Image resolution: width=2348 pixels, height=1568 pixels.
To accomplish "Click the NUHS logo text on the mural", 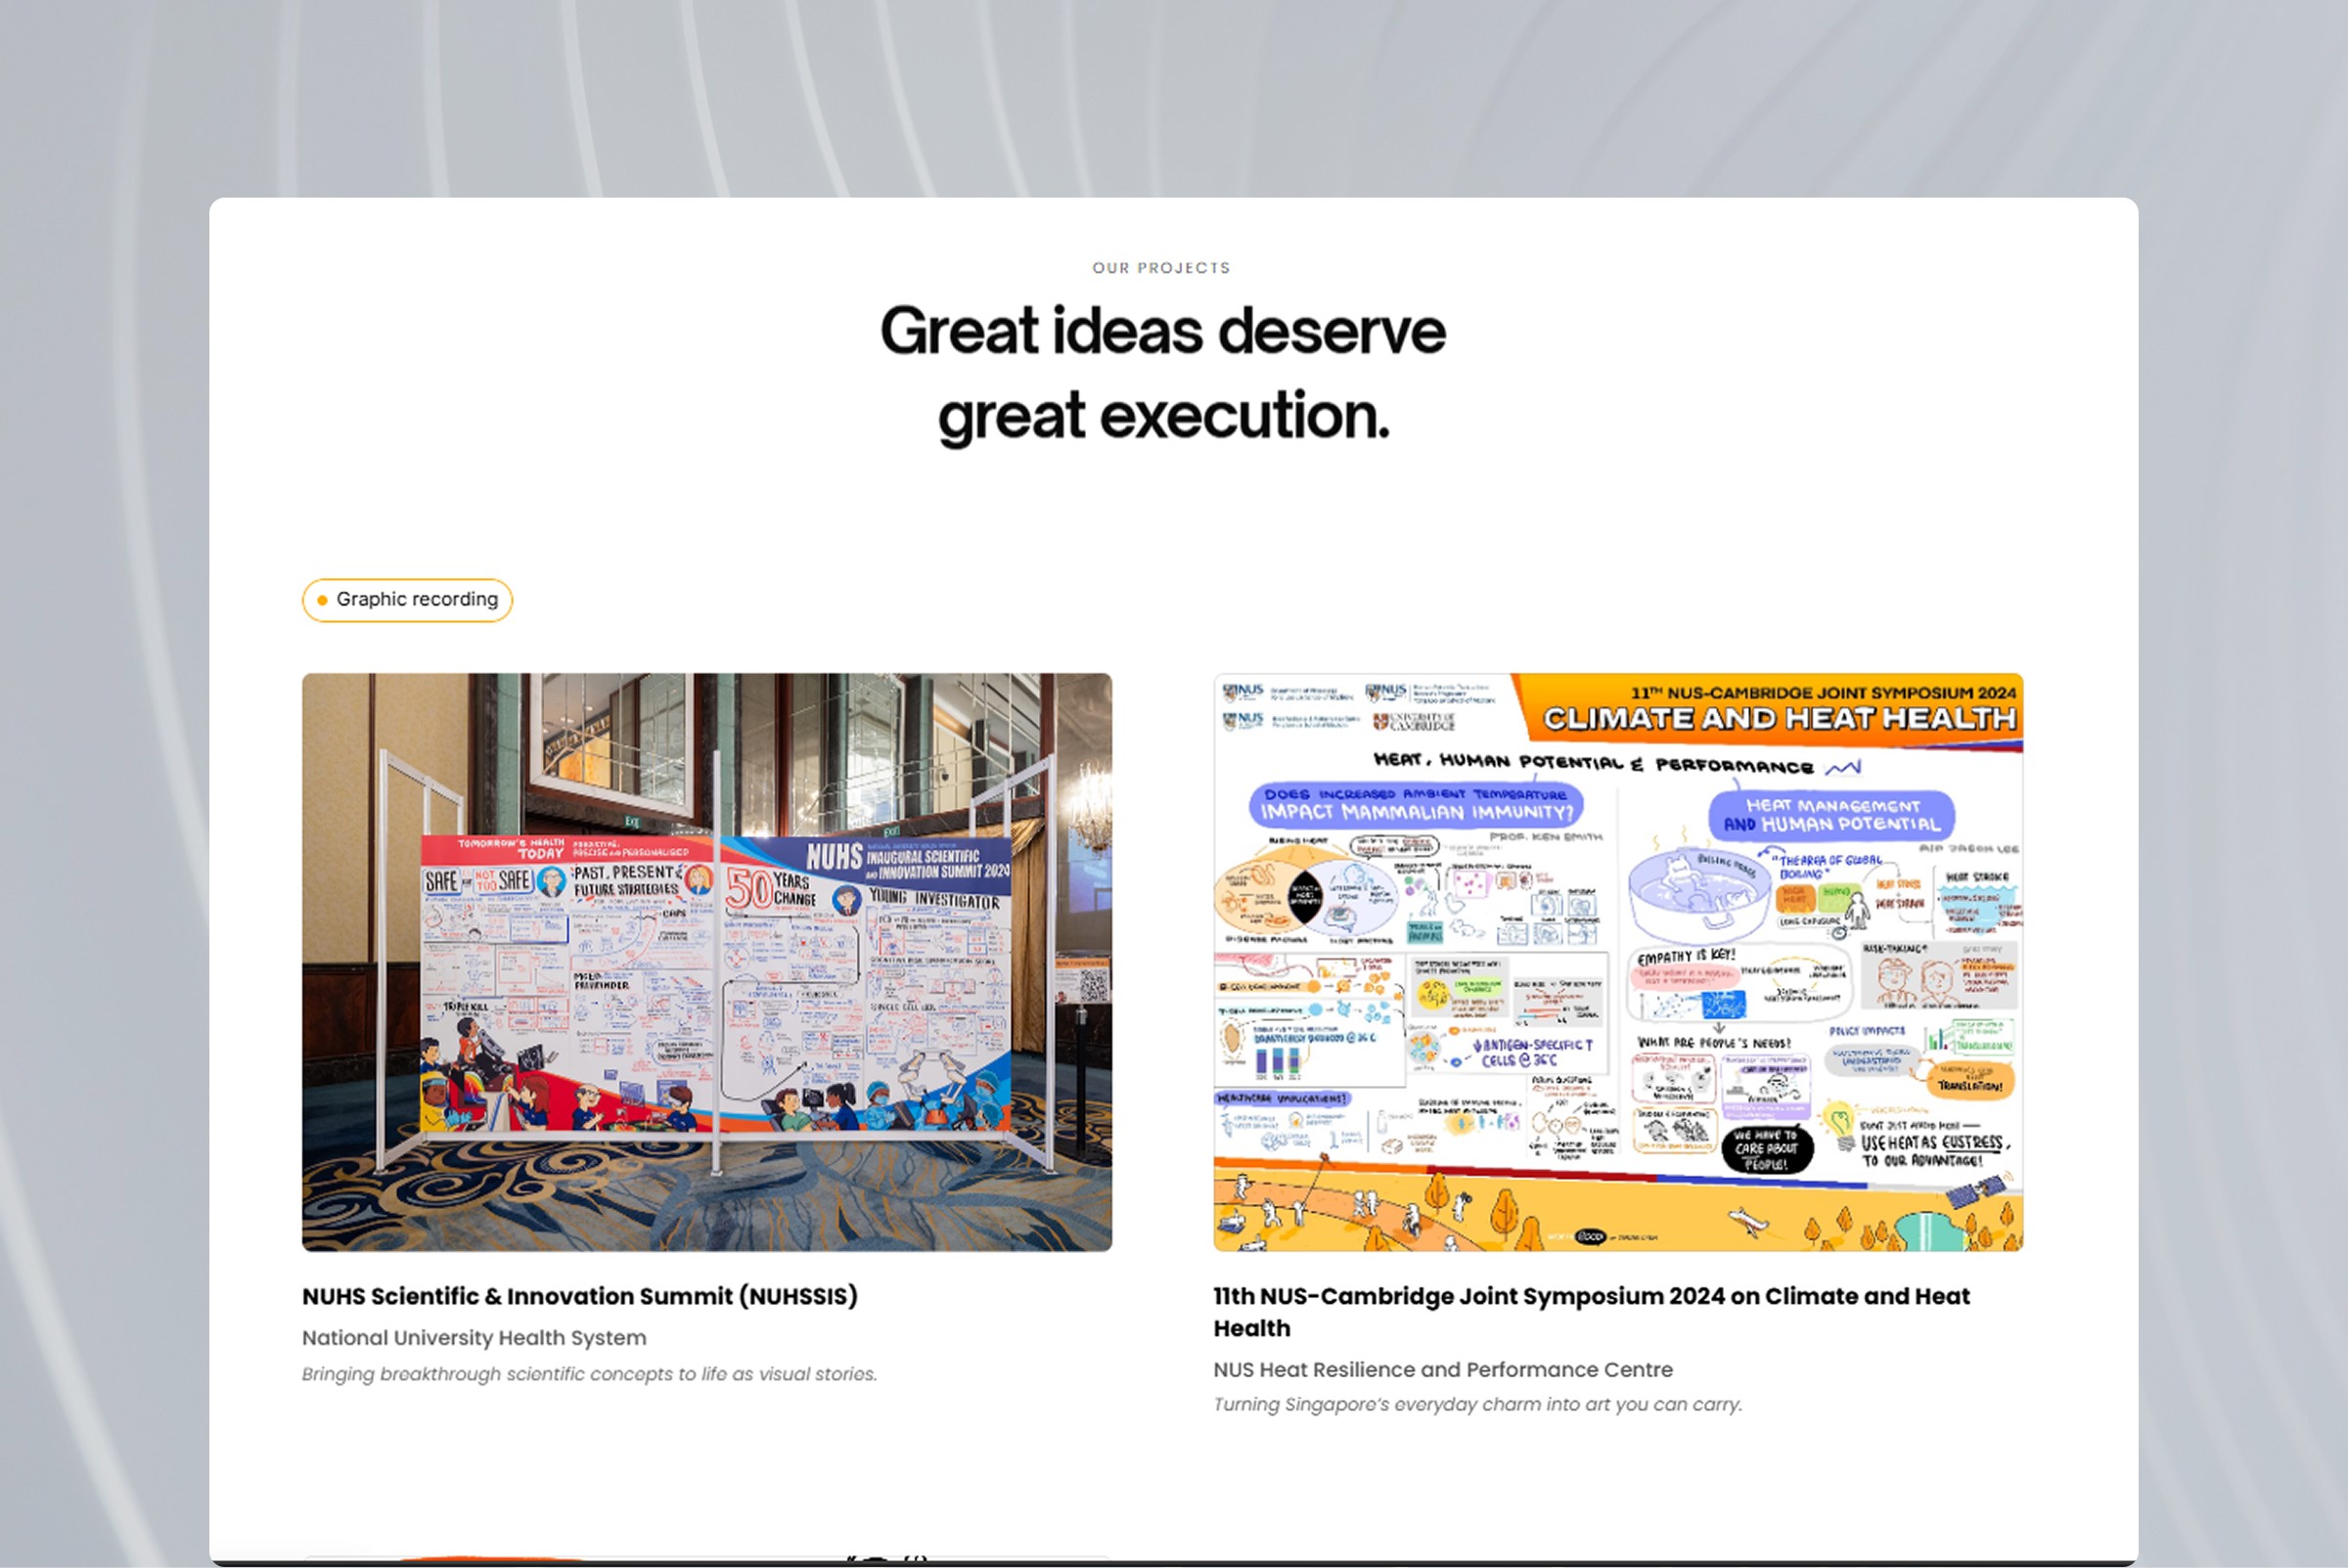I will [834, 857].
